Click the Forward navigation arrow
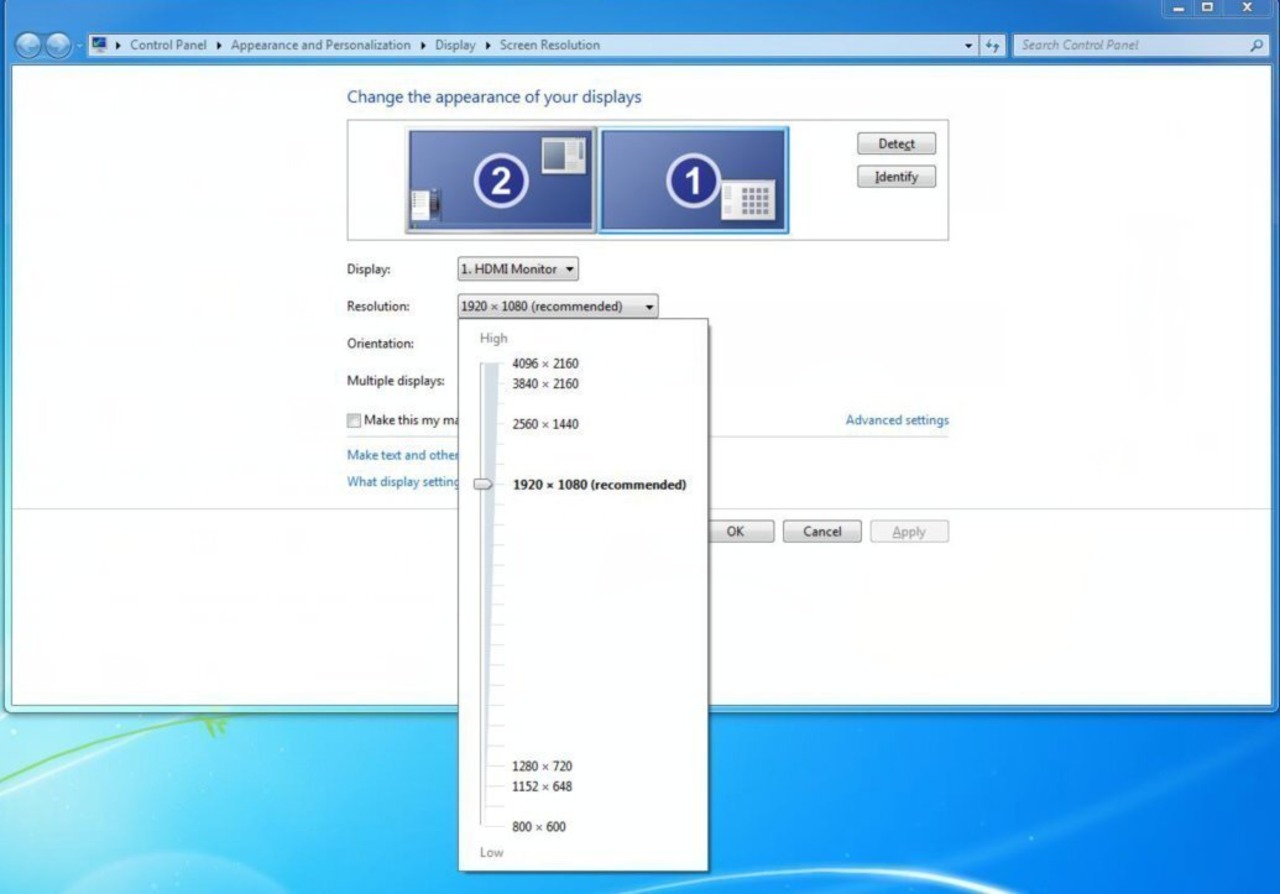This screenshot has width=1280, height=894. click(x=59, y=46)
